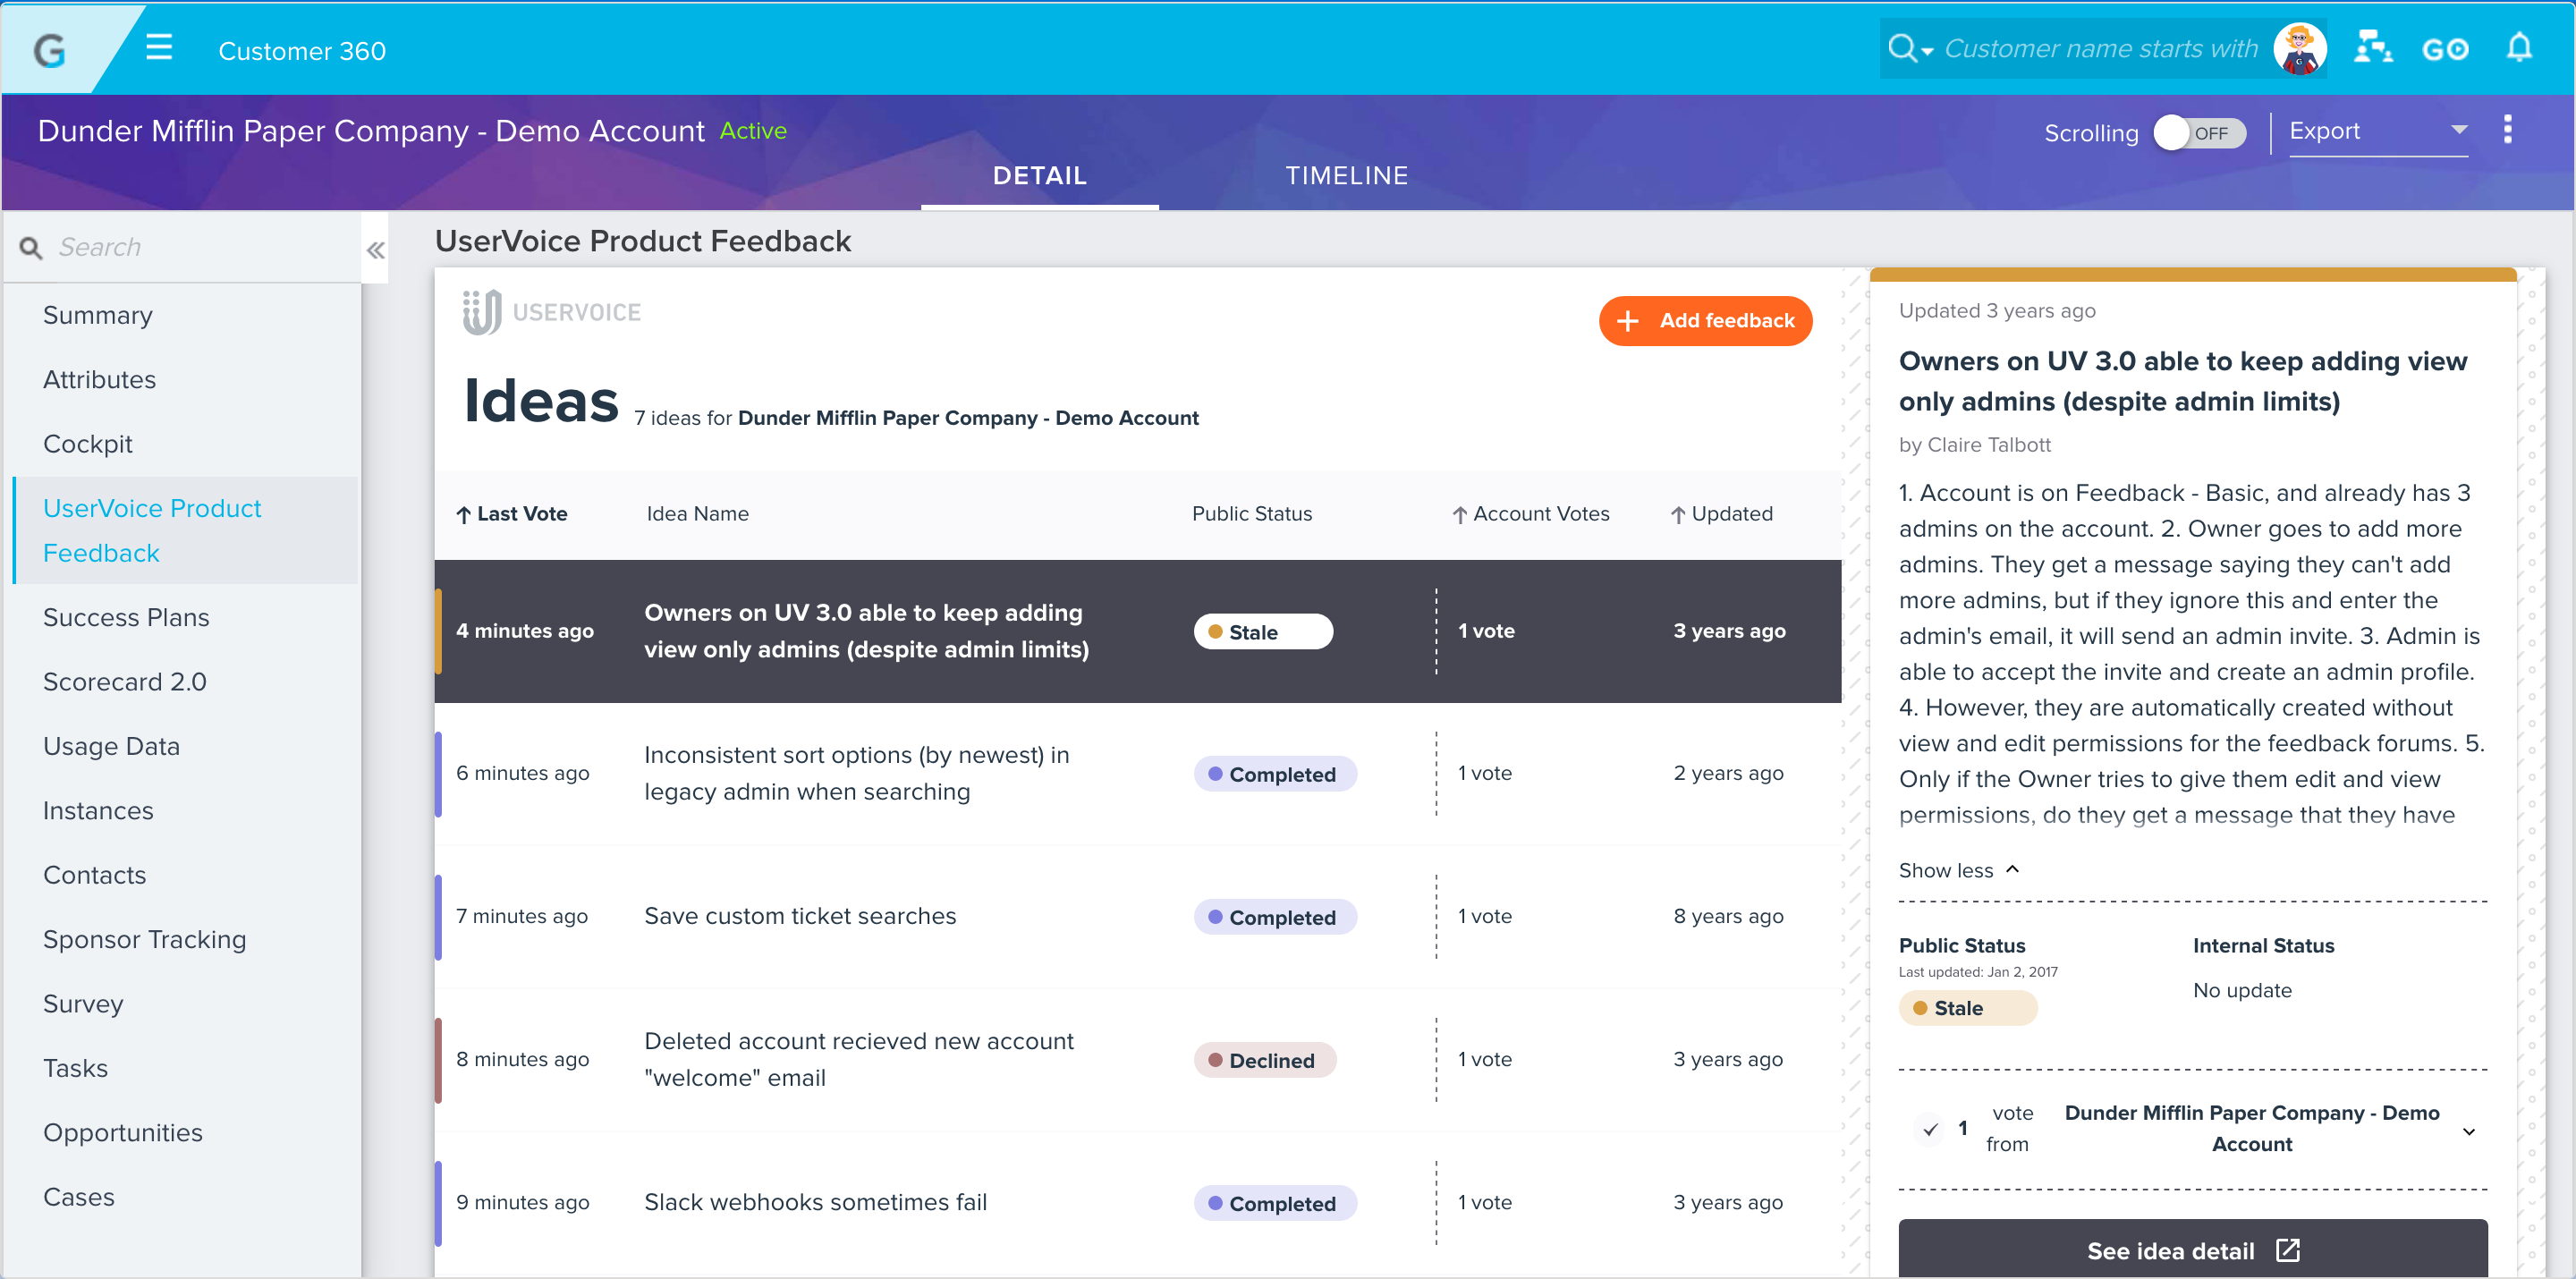The height and width of the screenshot is (1279, 2576).
Task: Switch to the DETAIL tab
Action: pyautogui.click(x=1039, y=176)
